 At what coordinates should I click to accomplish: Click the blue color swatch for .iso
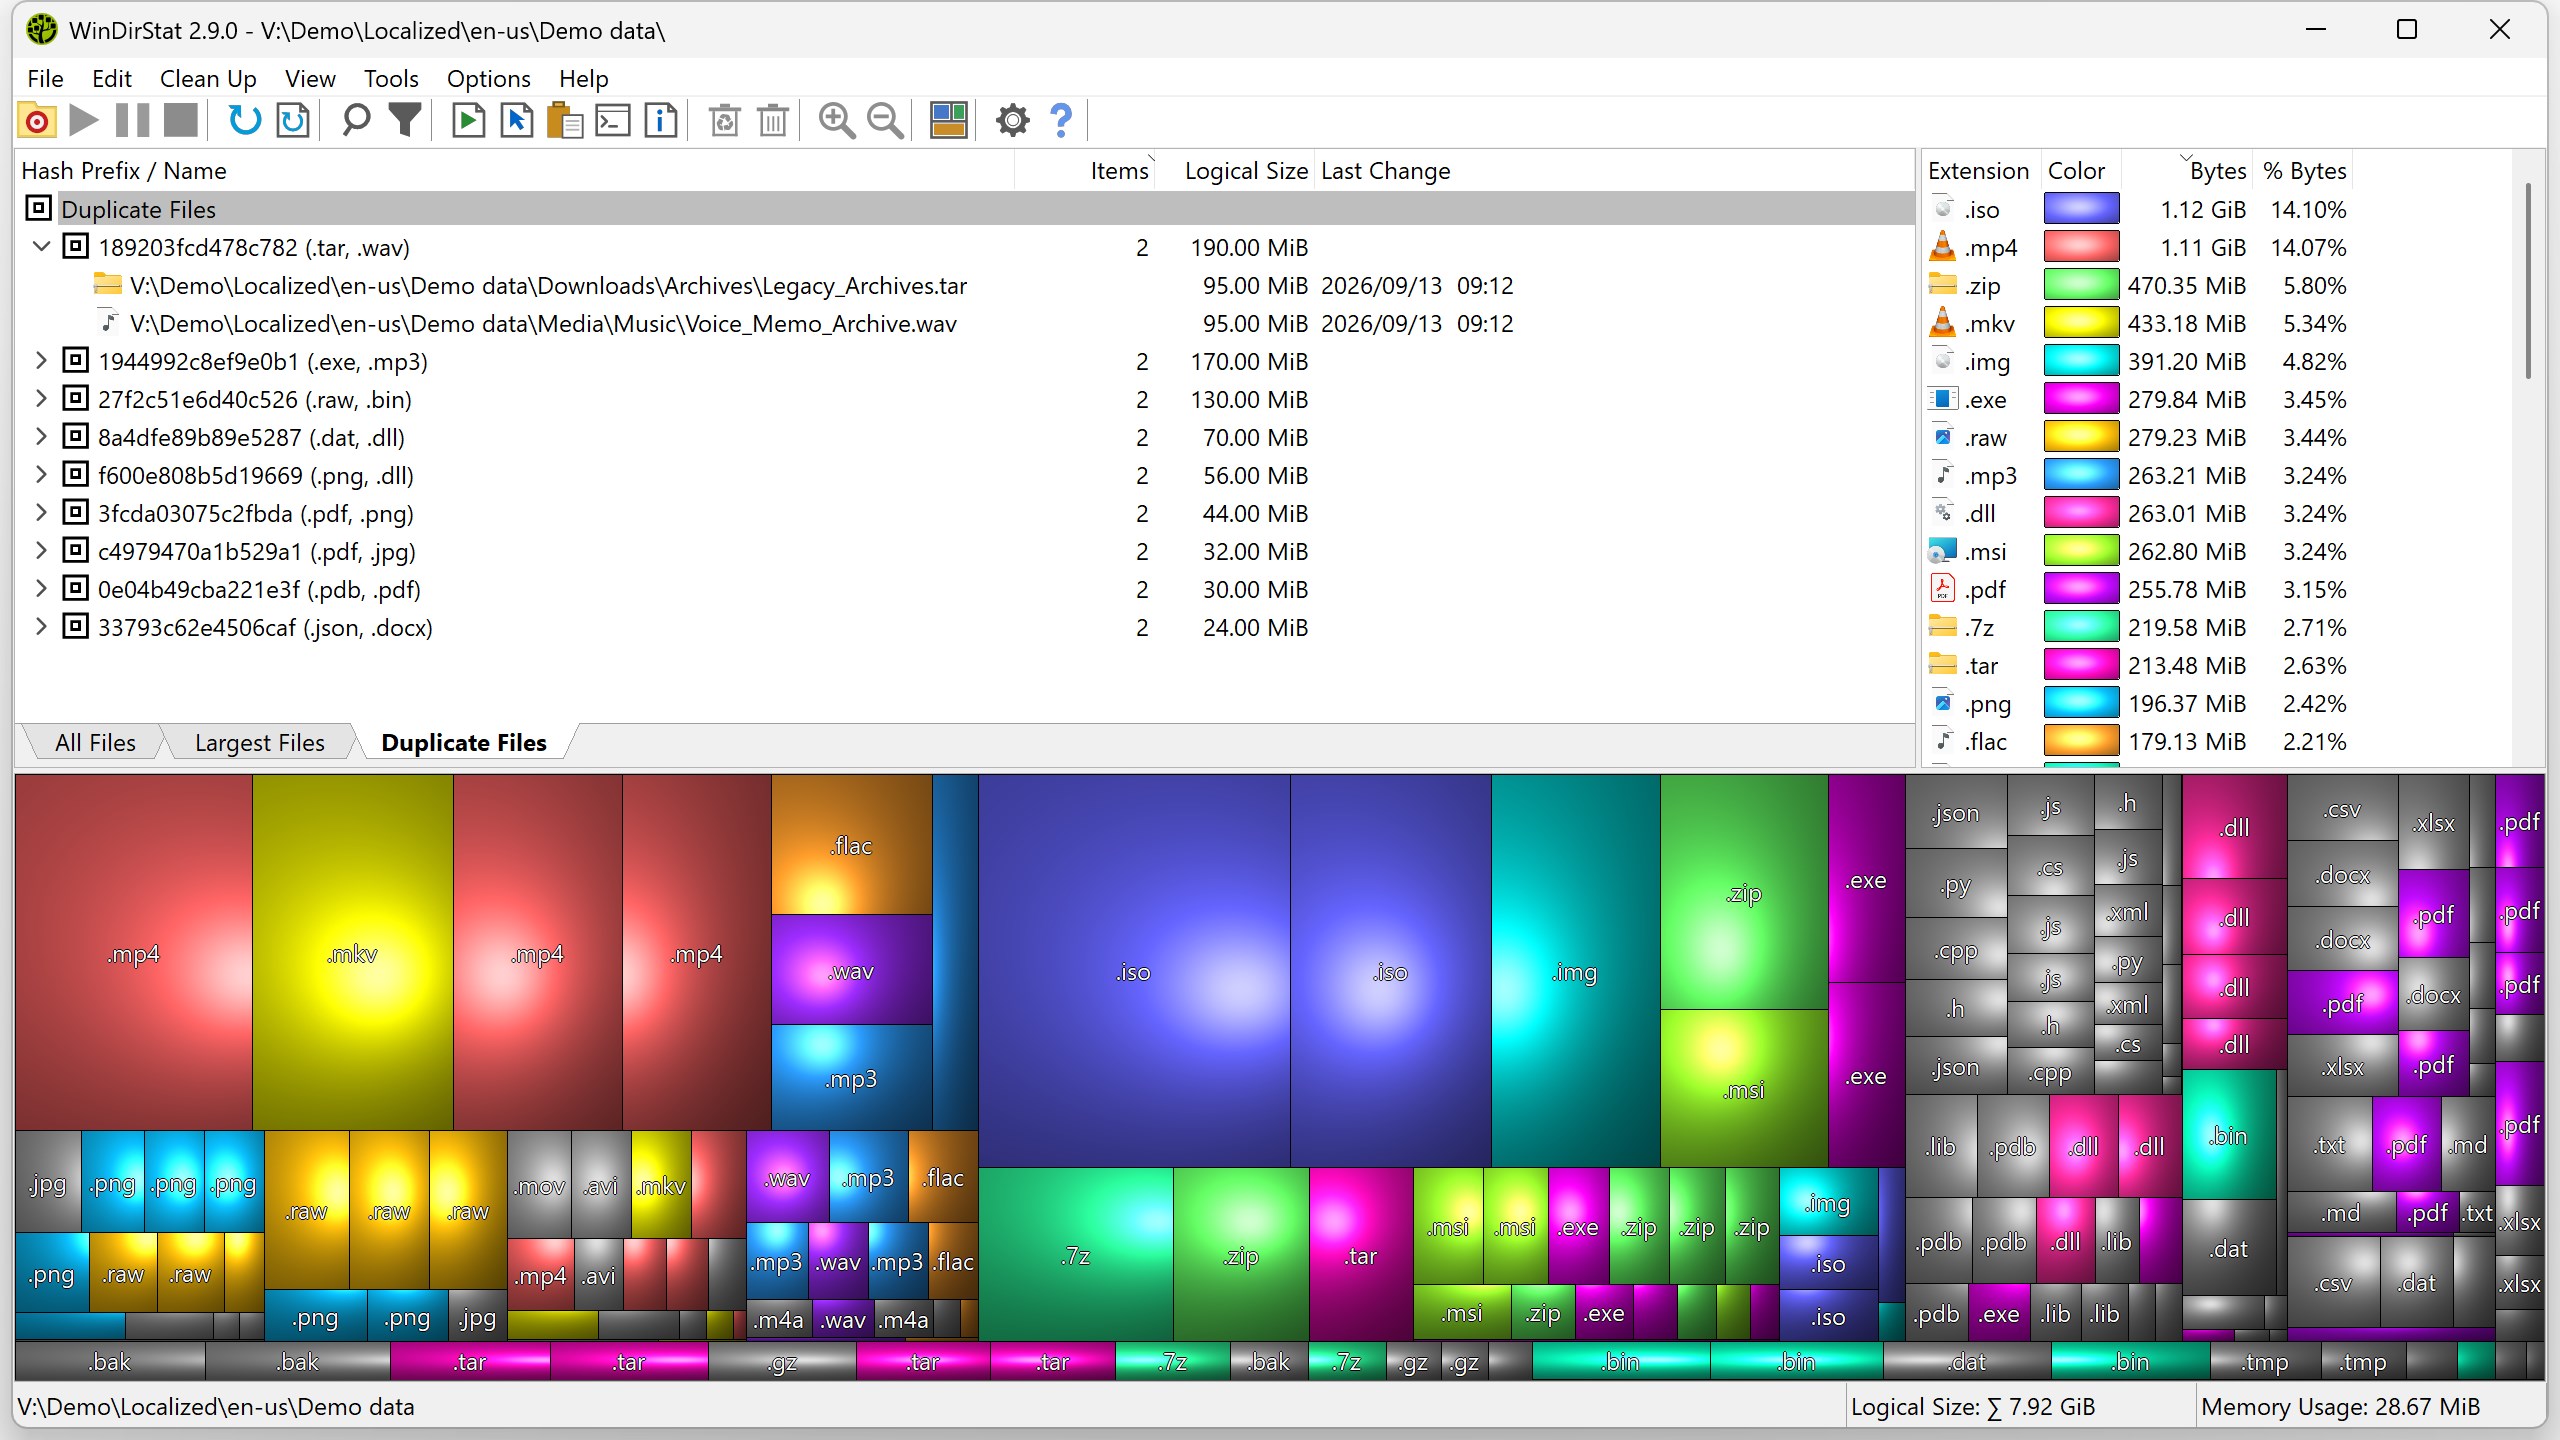tap(2081, 209)
